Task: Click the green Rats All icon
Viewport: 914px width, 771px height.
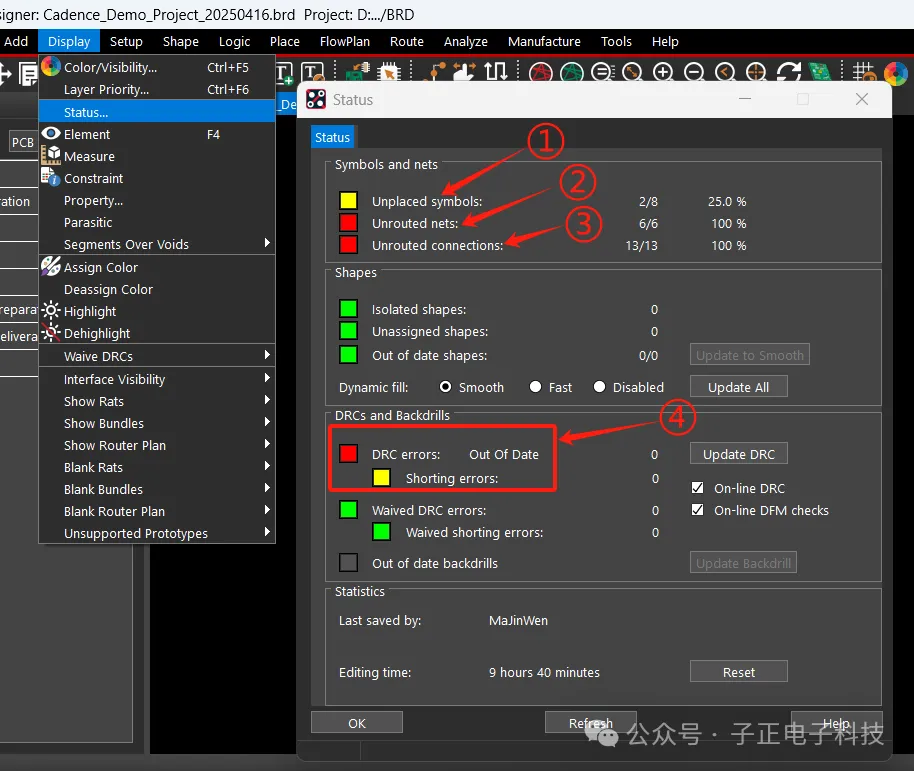Action: pos(572,72)
